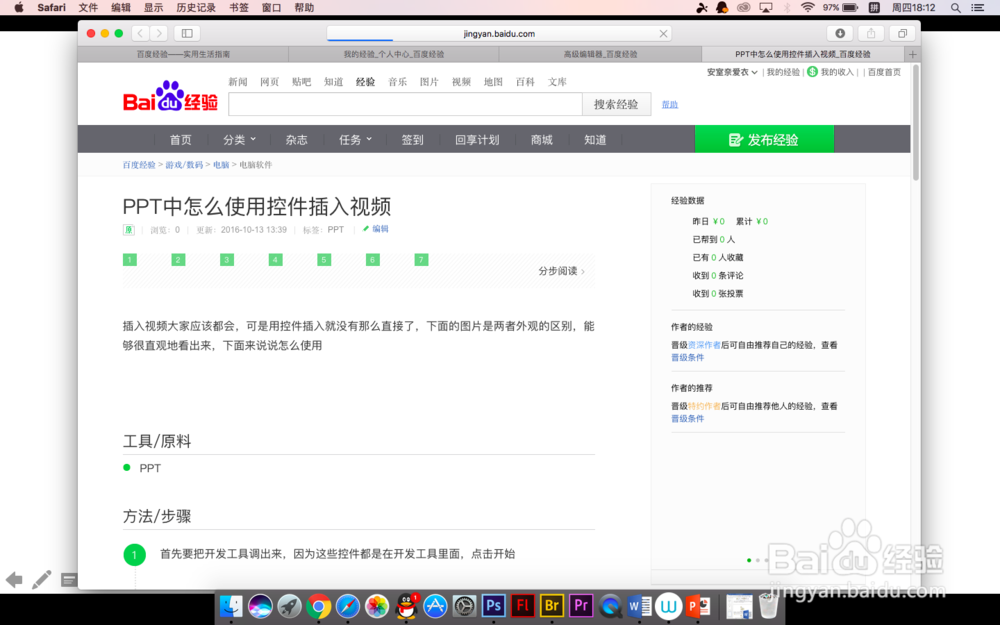Open Finder from the dock
This screenshot has width=1000, height=625.
tap(231, 606)
